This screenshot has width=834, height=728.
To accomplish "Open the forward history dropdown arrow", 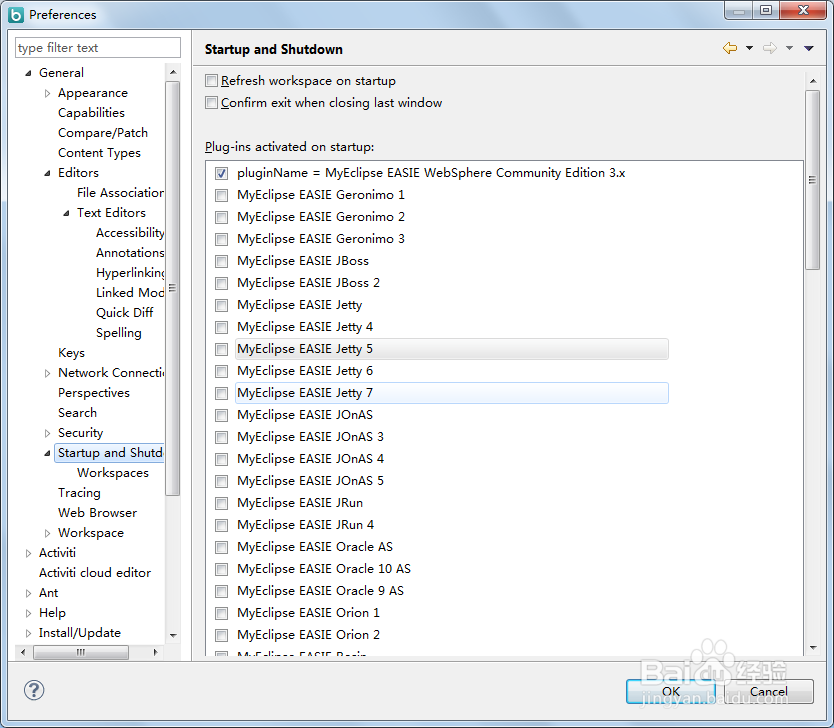I will click(789, 48).
